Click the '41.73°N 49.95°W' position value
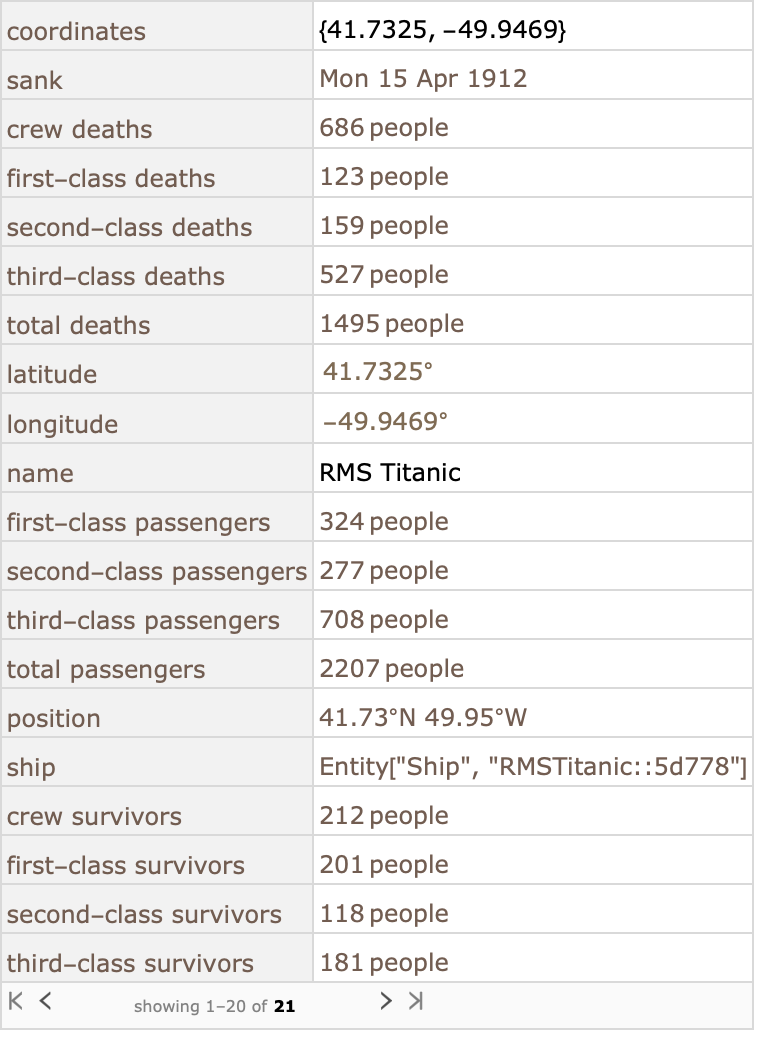This screenshot has width=757, height=1061. coord(423,717)
